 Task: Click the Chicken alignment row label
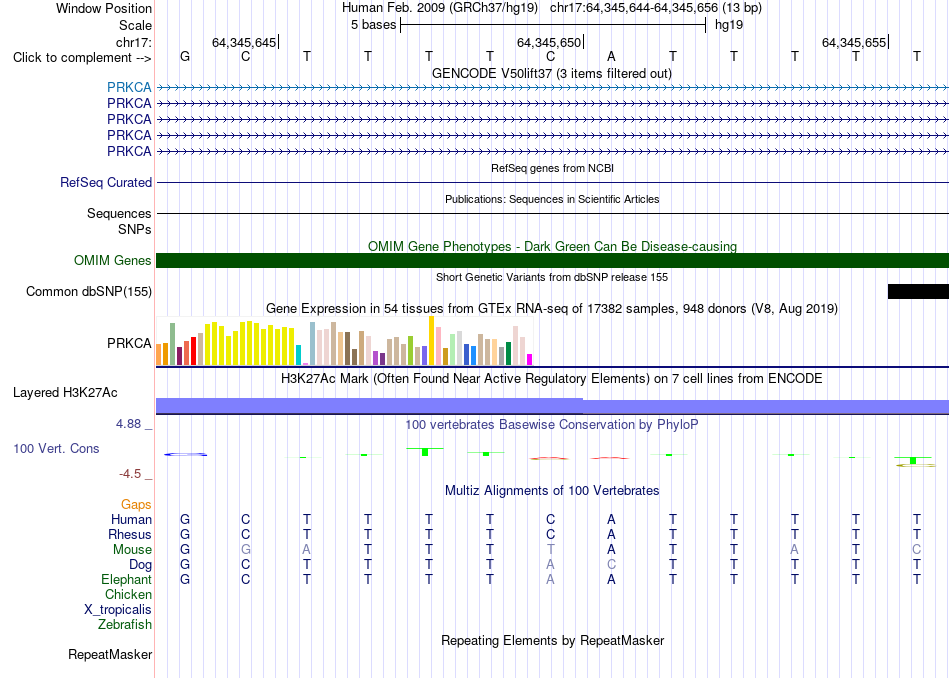(128, 594)
